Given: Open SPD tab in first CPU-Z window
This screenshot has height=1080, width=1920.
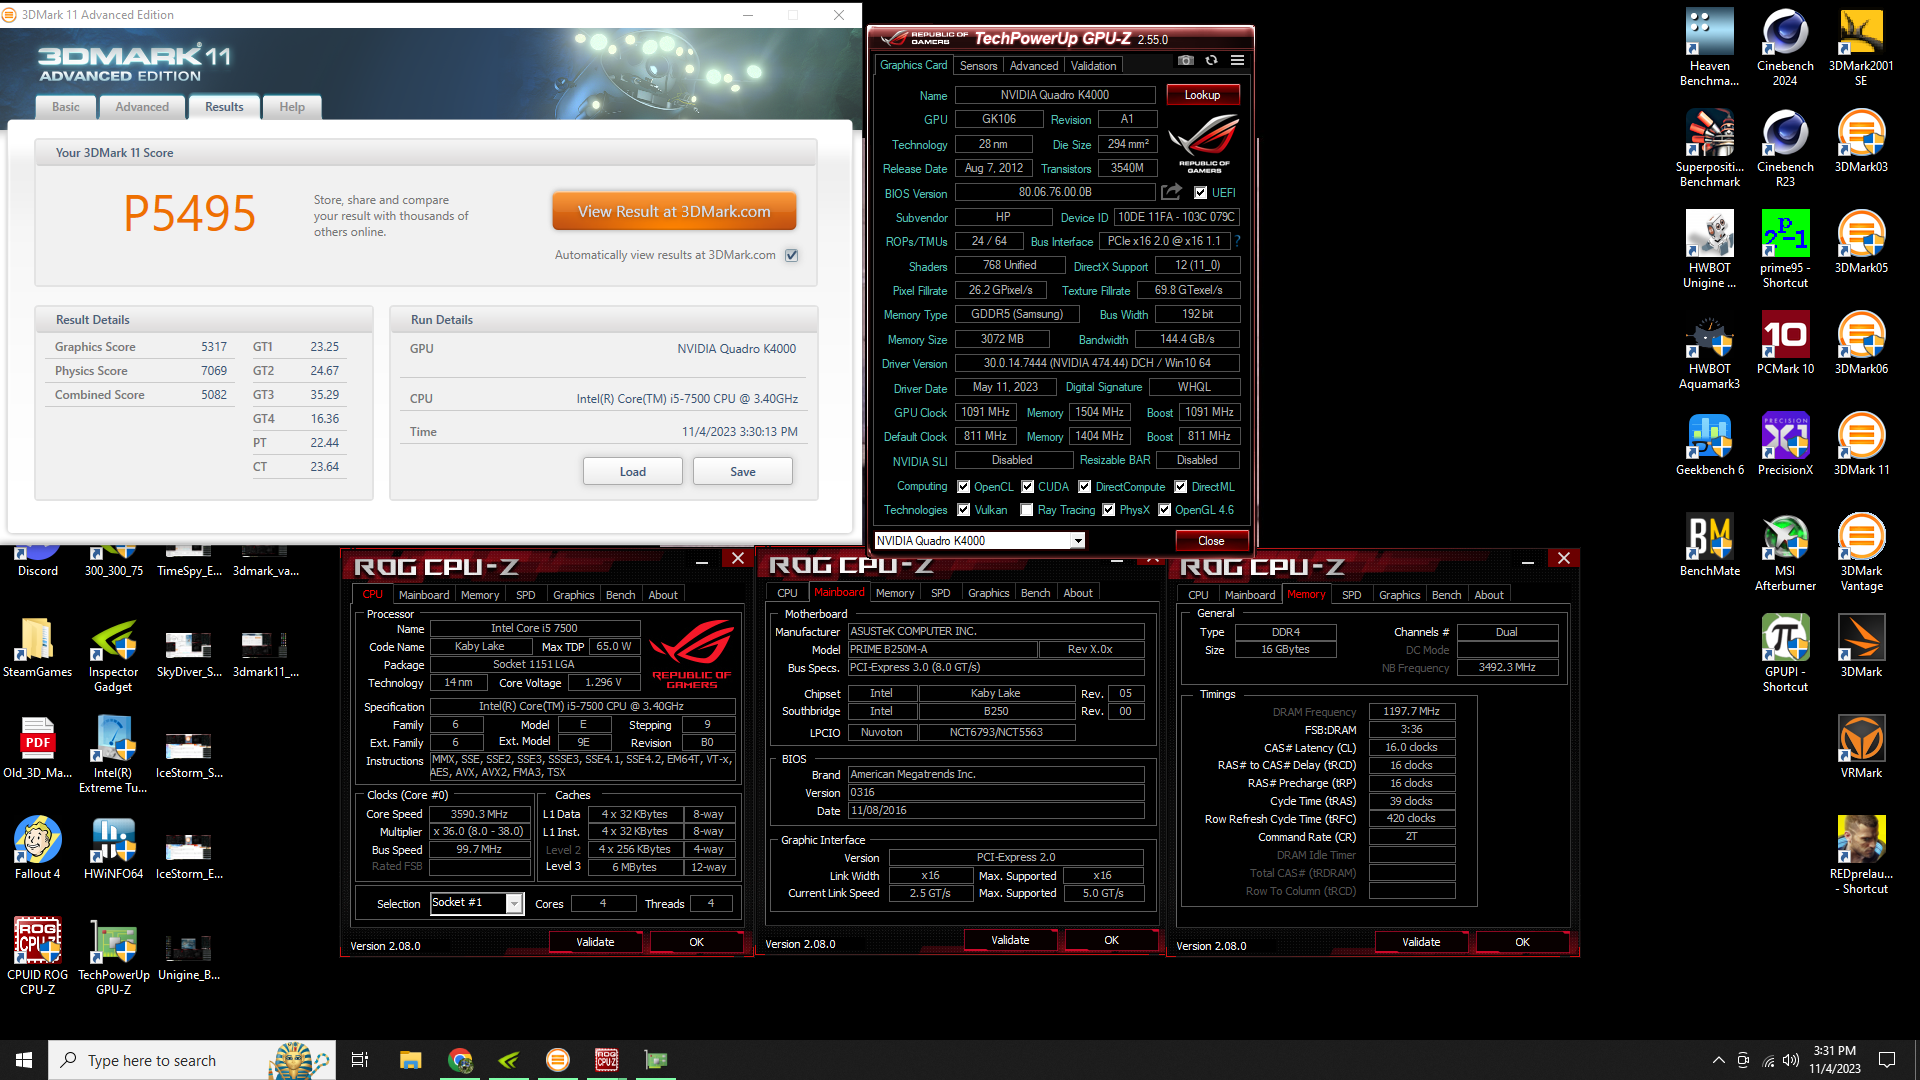Looking at the screenshot, I should [525, 595].
